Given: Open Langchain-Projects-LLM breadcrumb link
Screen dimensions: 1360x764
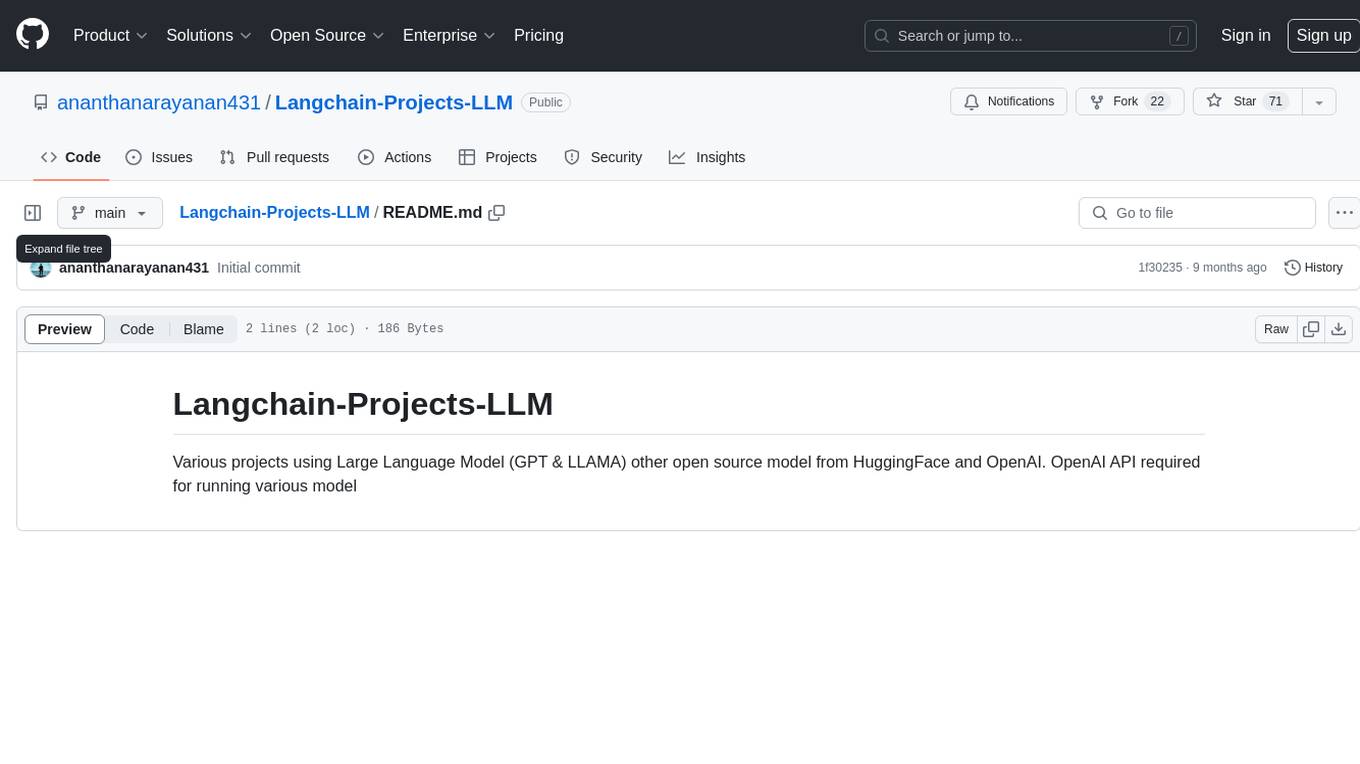Looking at the screenshot, I should (274, 212).
